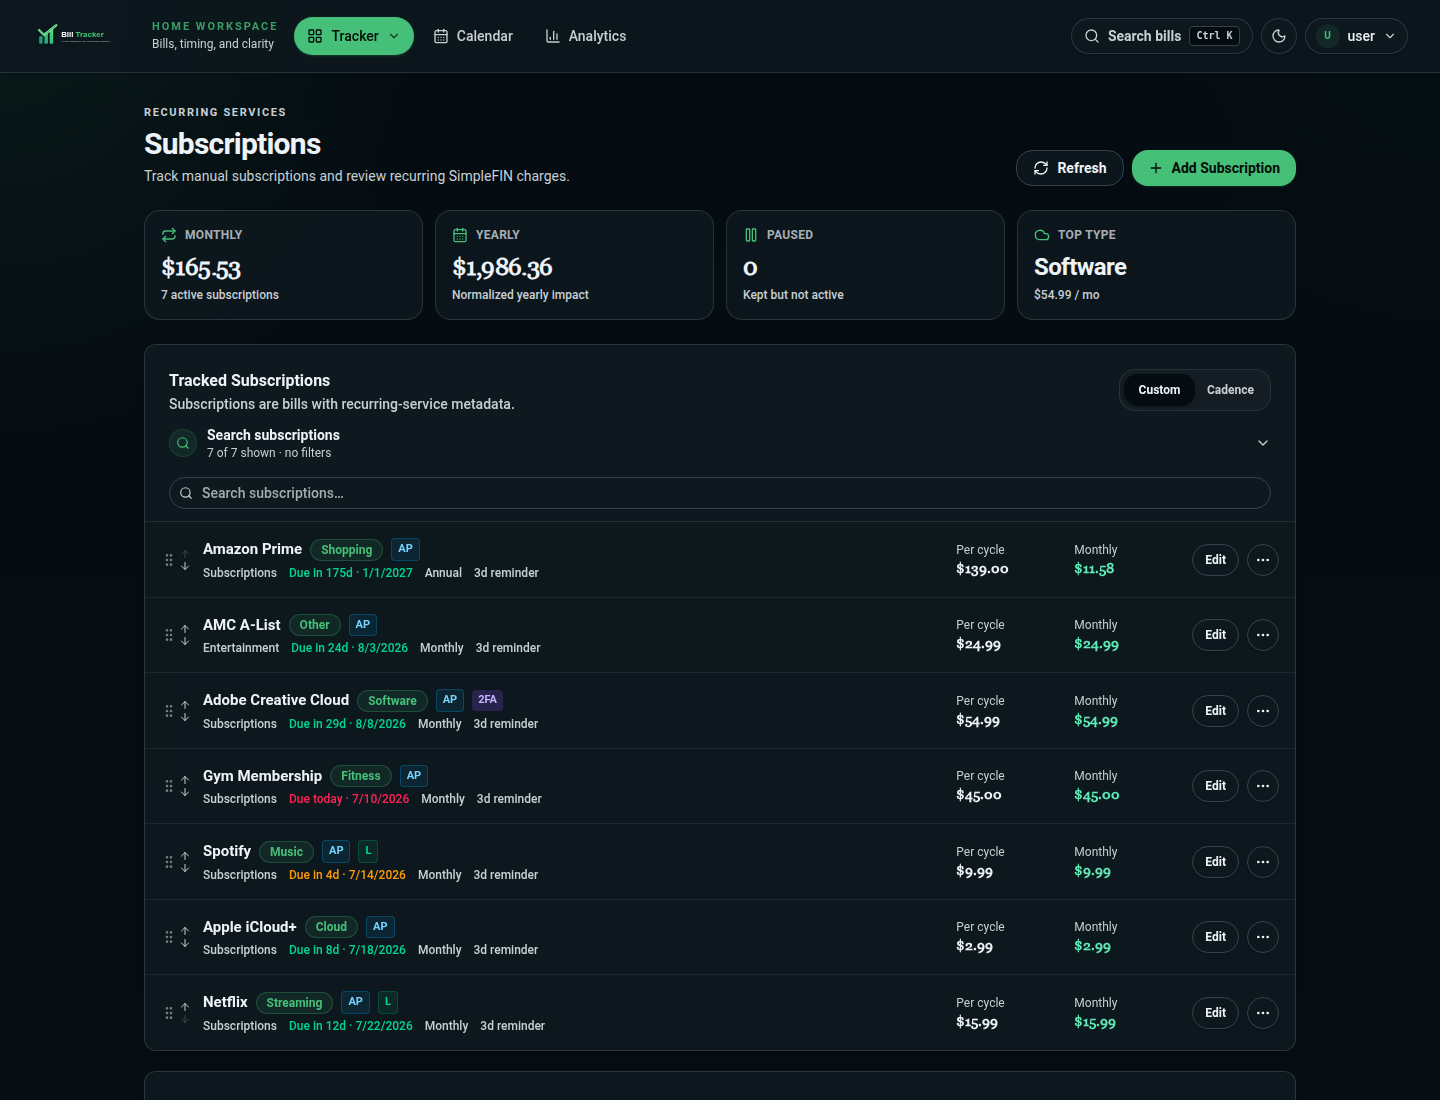Edit the Spotify subscription
The height and width of the screenshot is (1100, 1440).
[x=1216, y=862]
